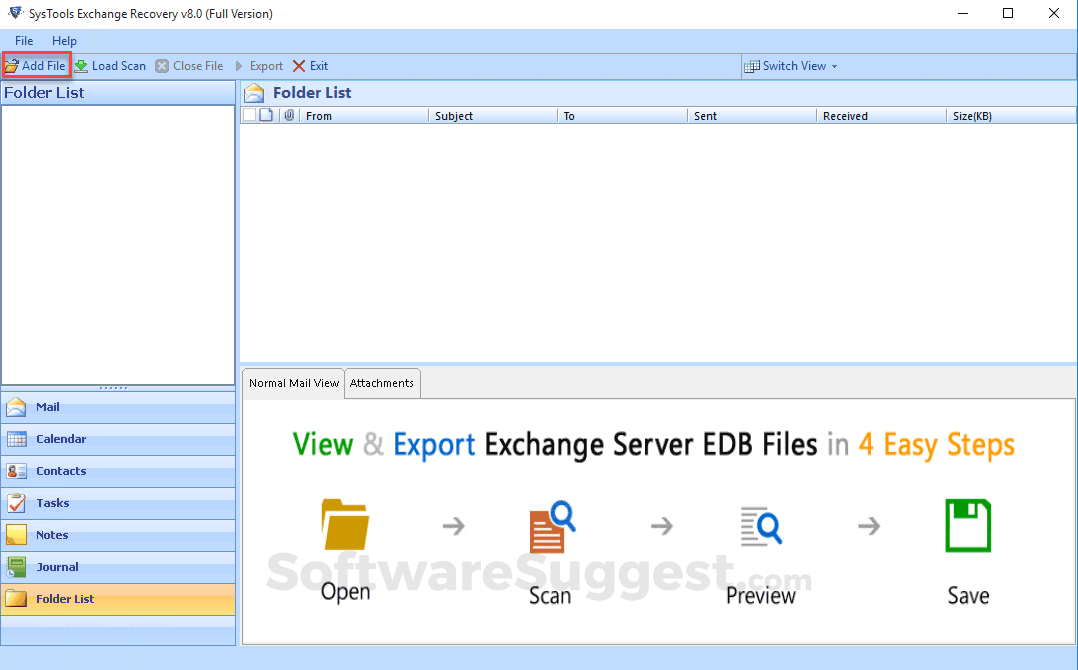Screen dimensions: 1078x670
Task: Click Load Scan in the toolbar
Action: point(110,66)
